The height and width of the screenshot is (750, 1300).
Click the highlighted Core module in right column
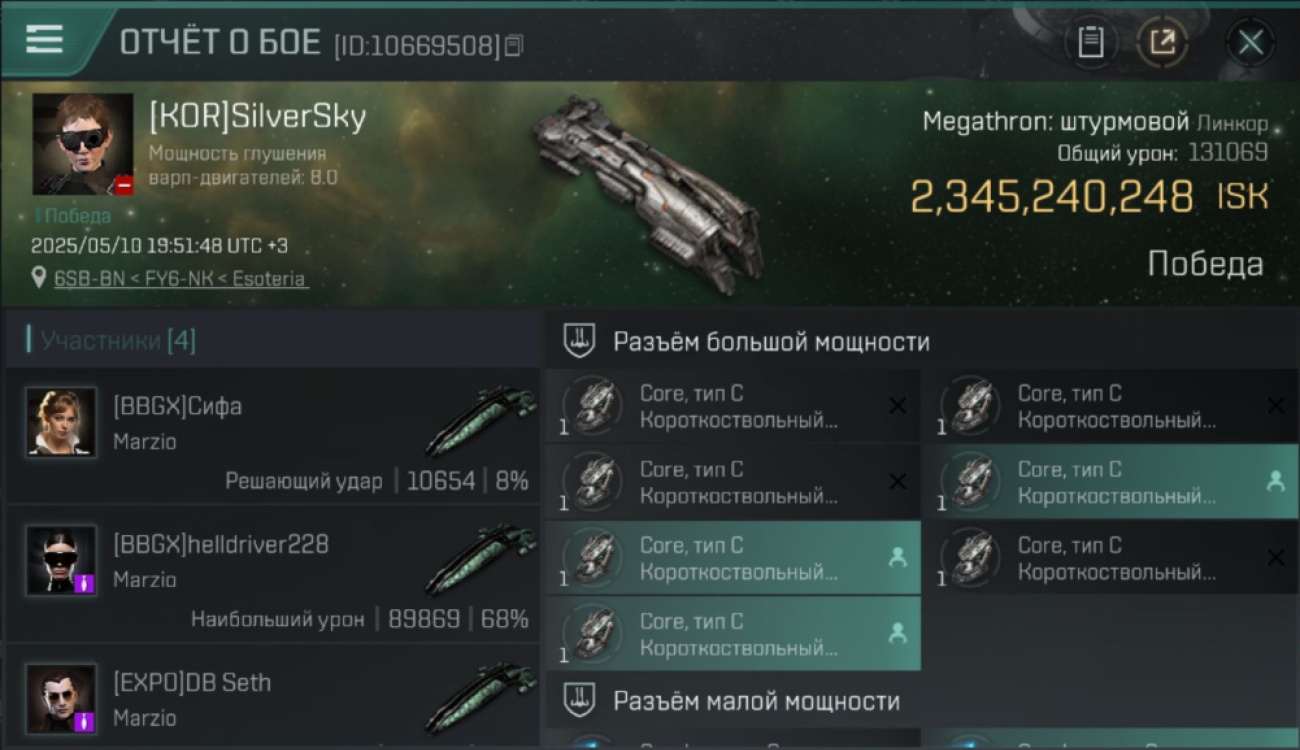1109,482
